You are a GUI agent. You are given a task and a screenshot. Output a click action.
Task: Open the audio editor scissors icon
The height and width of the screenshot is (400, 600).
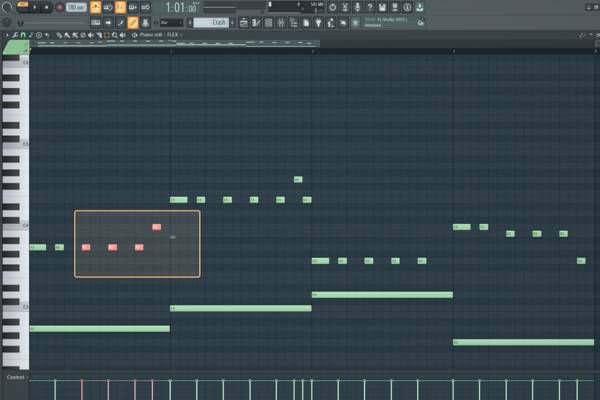(345, 7)
